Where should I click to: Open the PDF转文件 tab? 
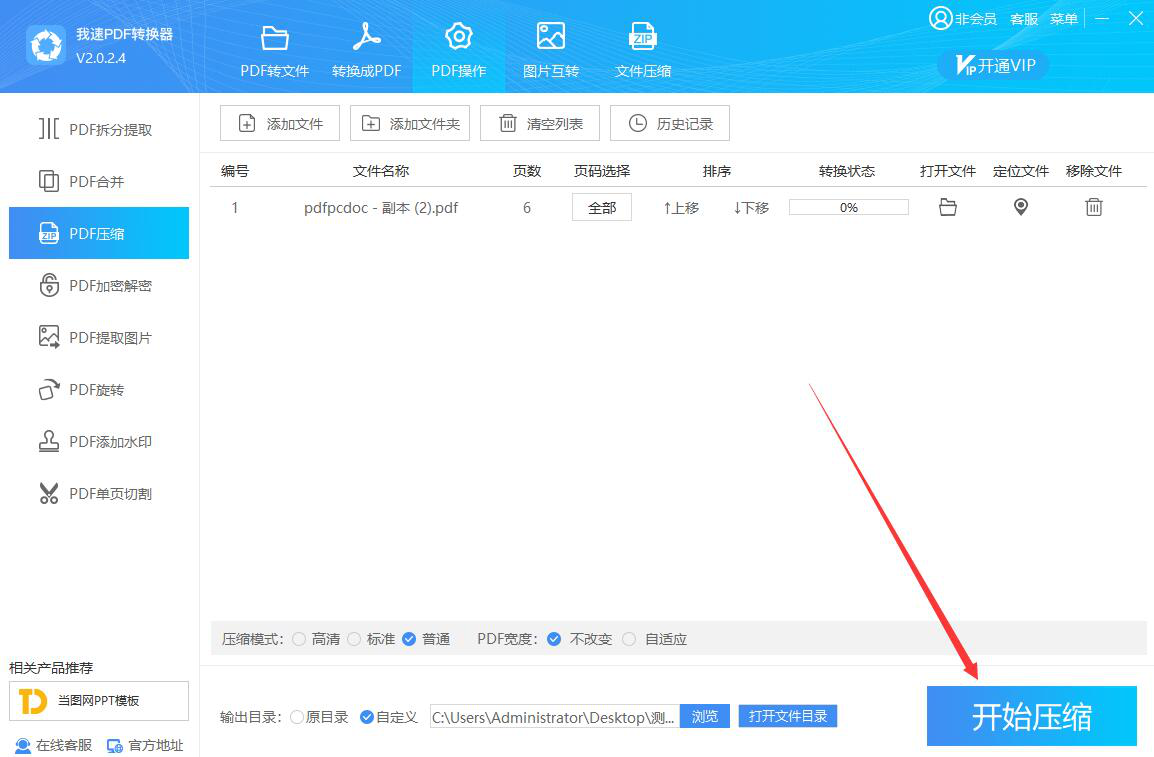point(275,51)
